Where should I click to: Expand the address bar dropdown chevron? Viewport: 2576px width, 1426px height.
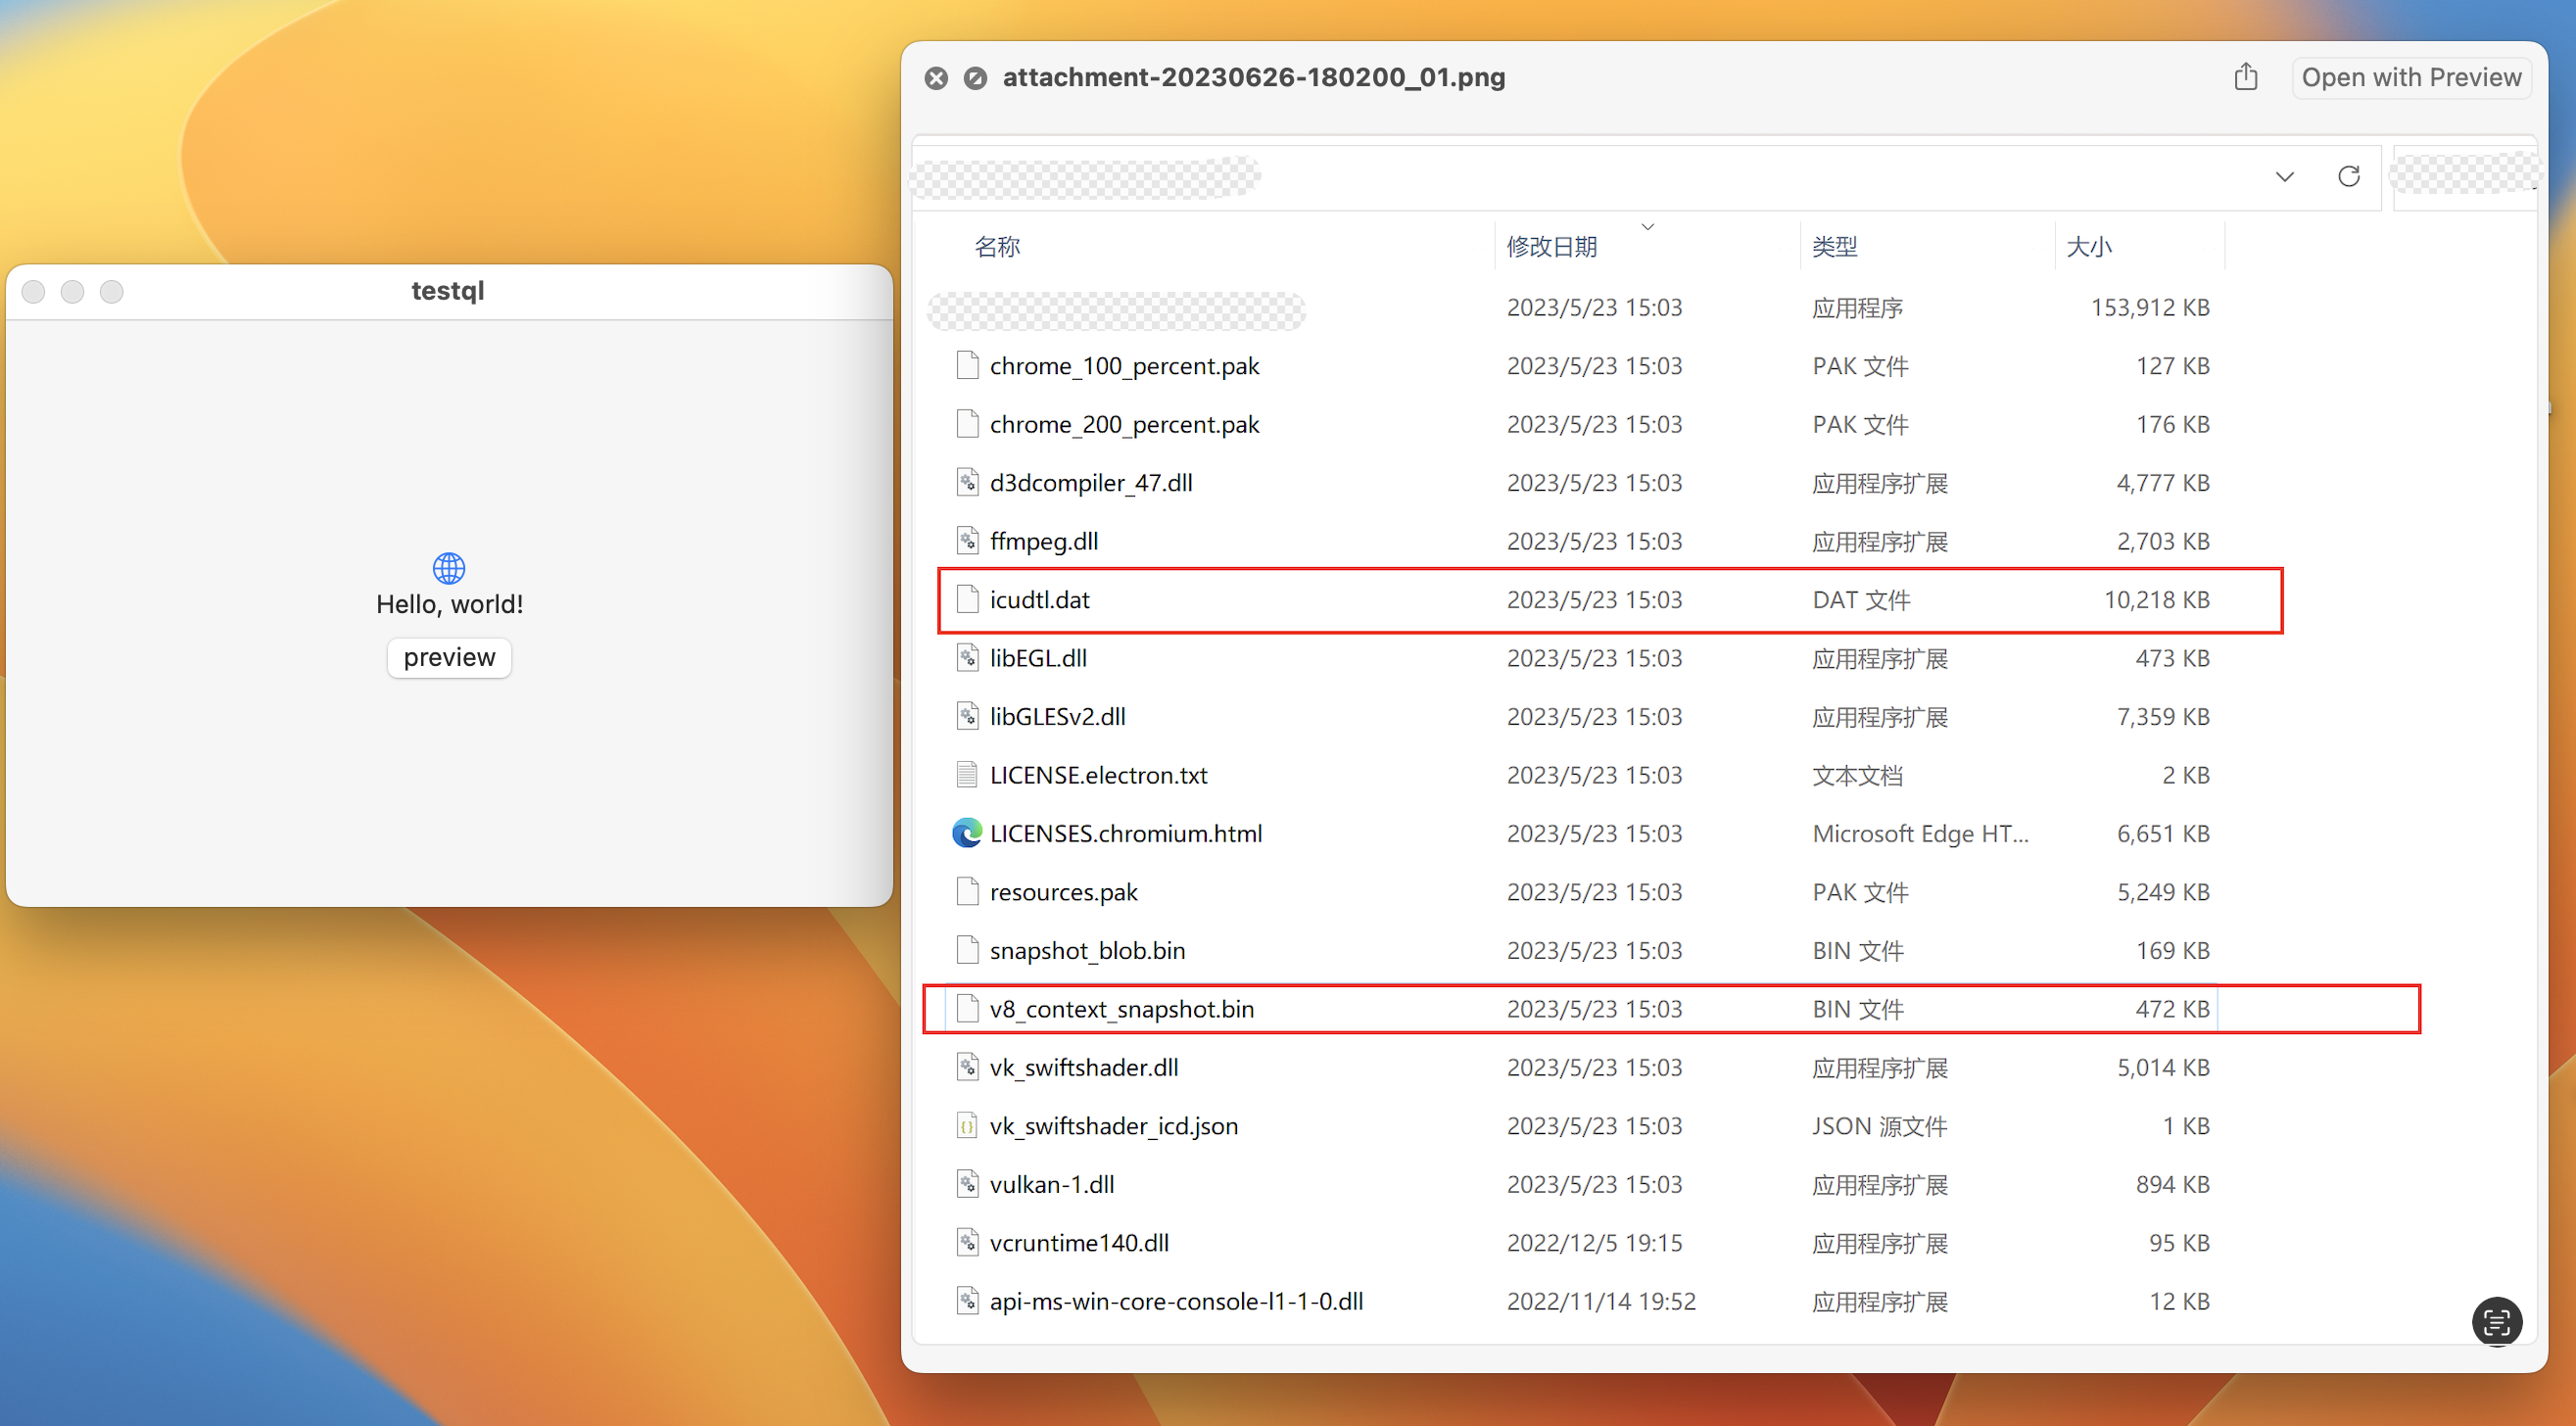[x=2284, y=177]
